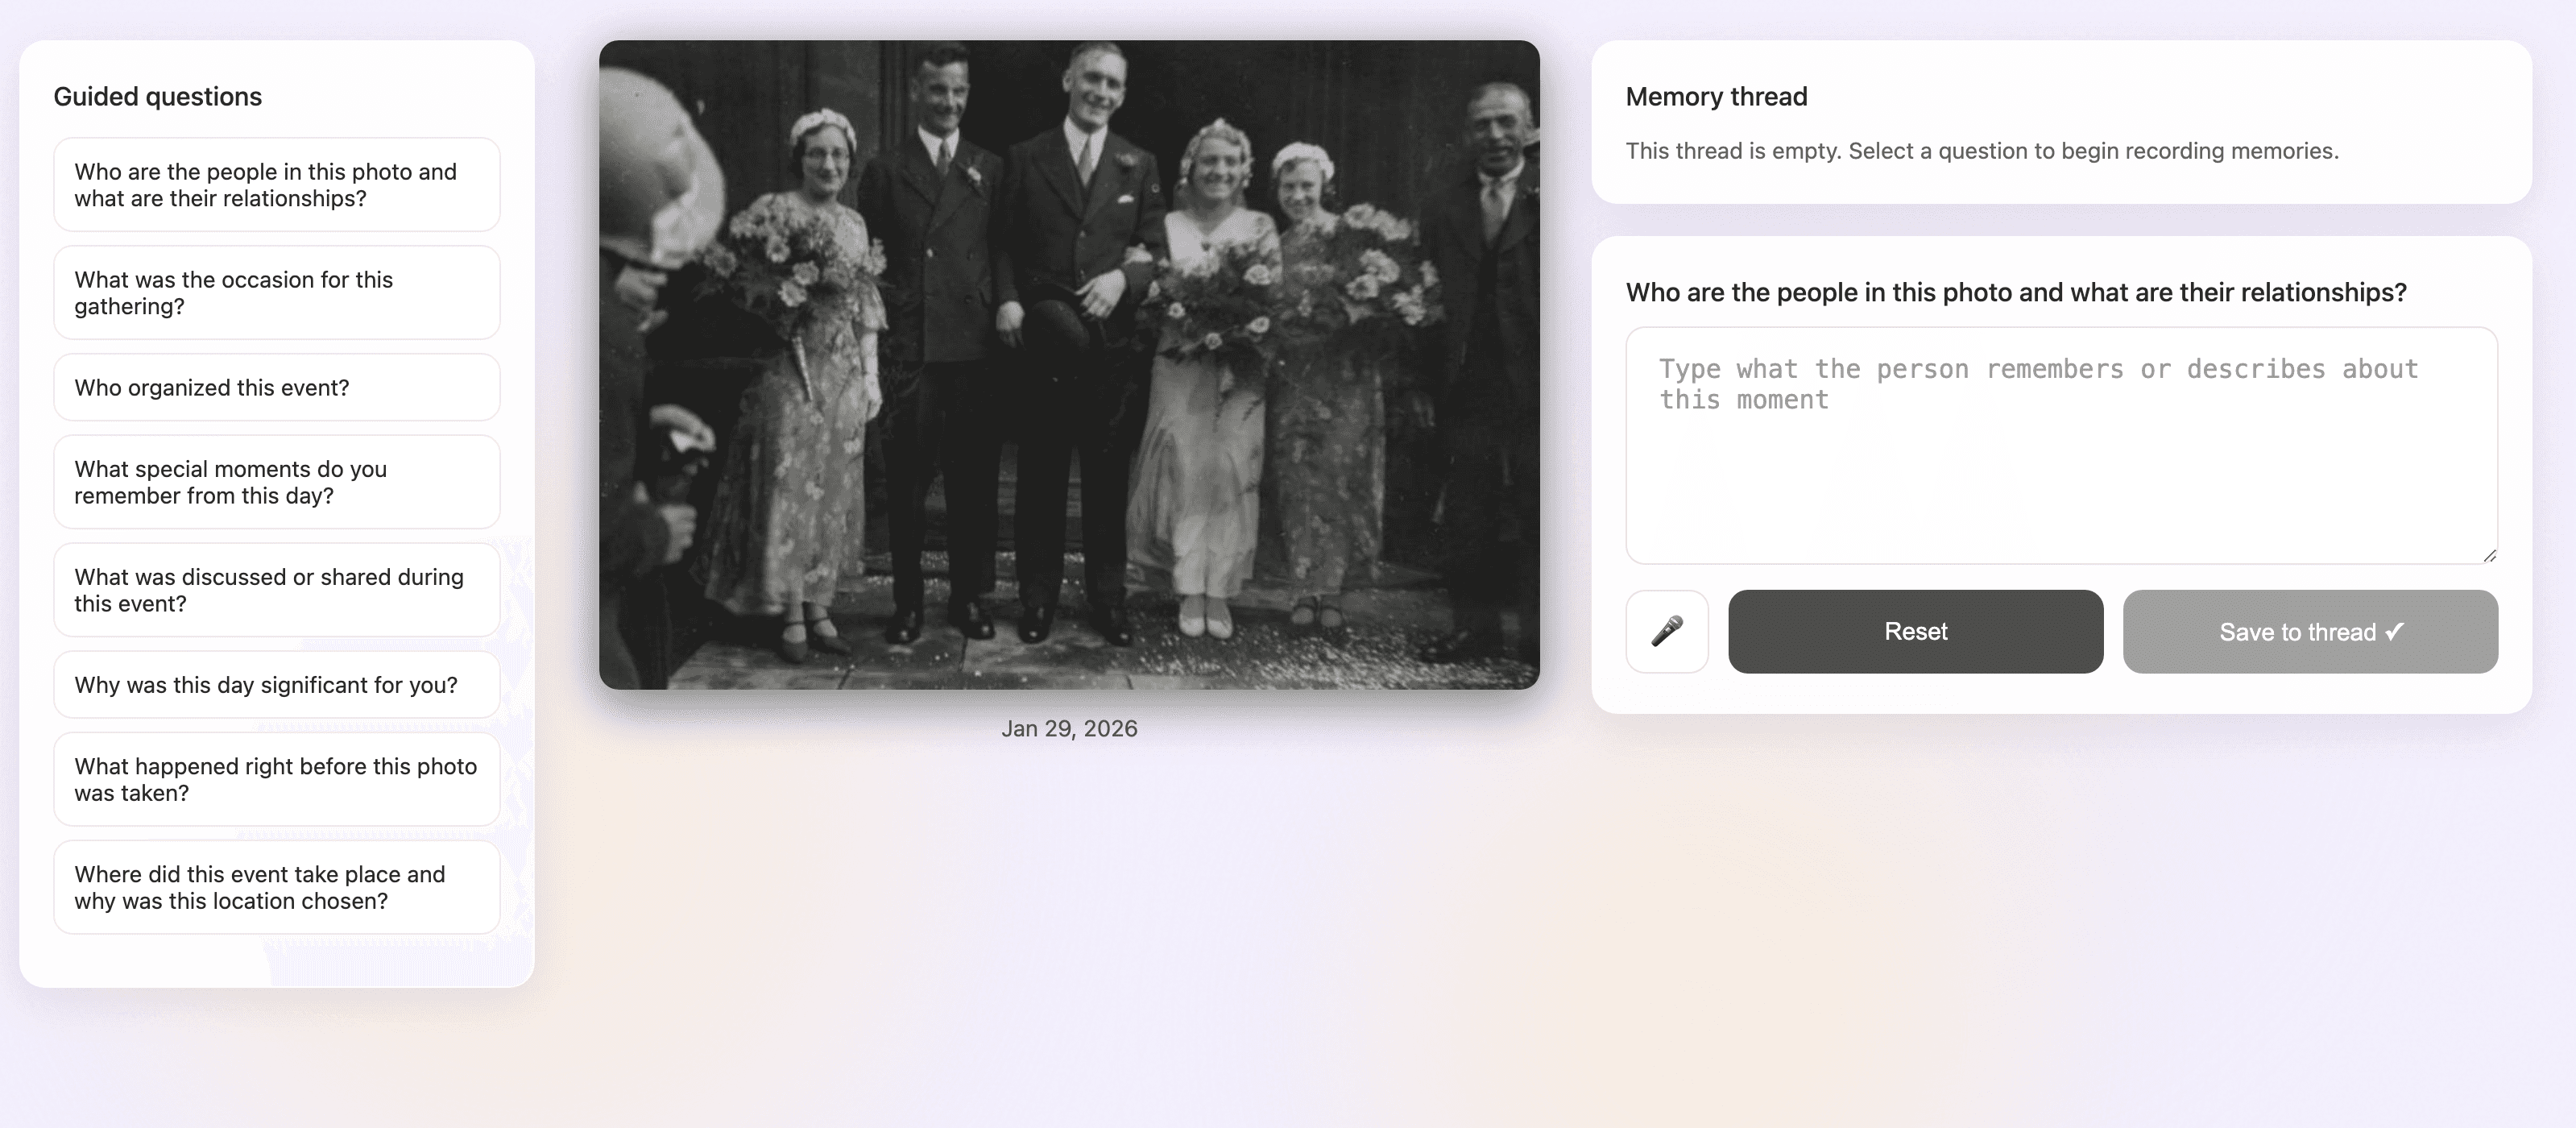Click the current question title above textarea
2576x1128 pixels.
[x=2016, y=292]
